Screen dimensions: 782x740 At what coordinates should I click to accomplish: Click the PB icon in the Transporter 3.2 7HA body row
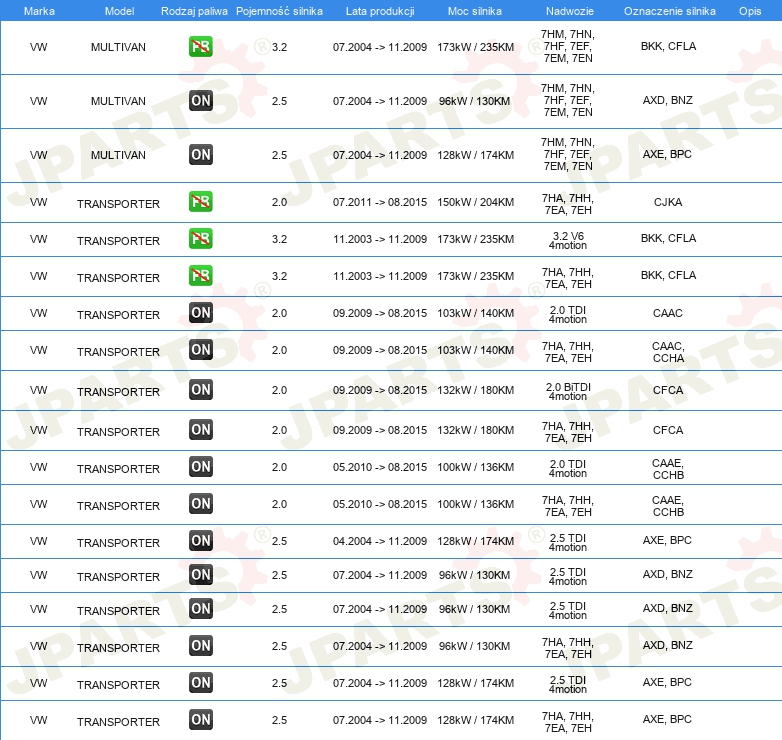click(200, 276)
